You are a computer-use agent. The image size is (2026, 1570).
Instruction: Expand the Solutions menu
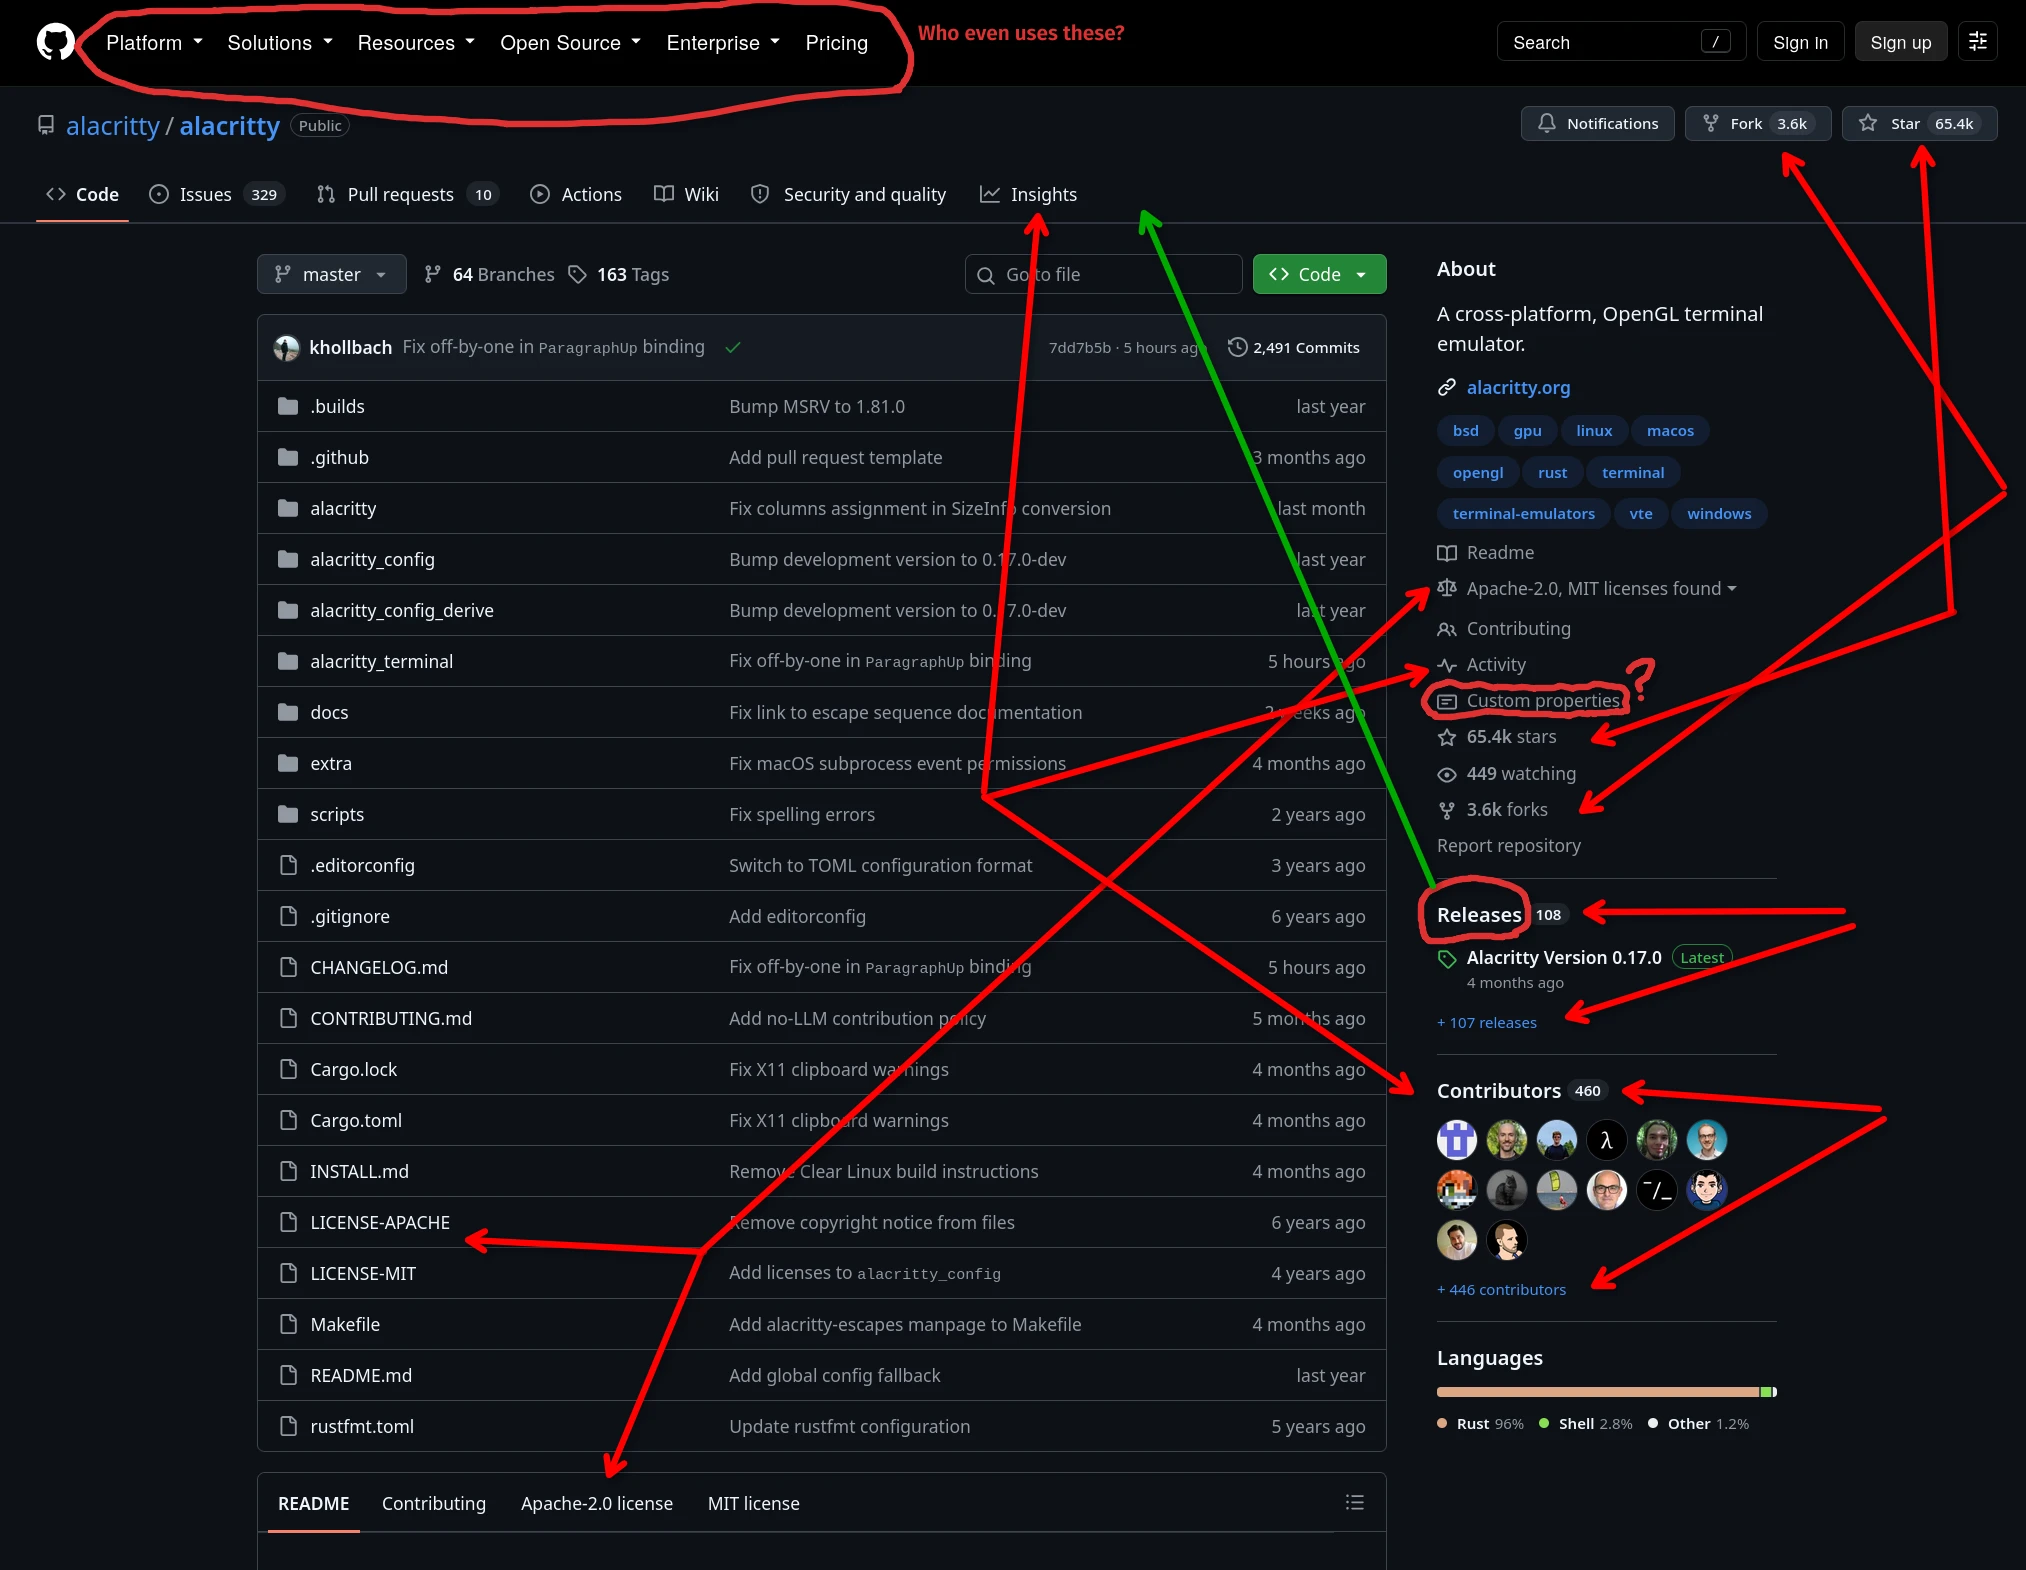click(280, 42)
